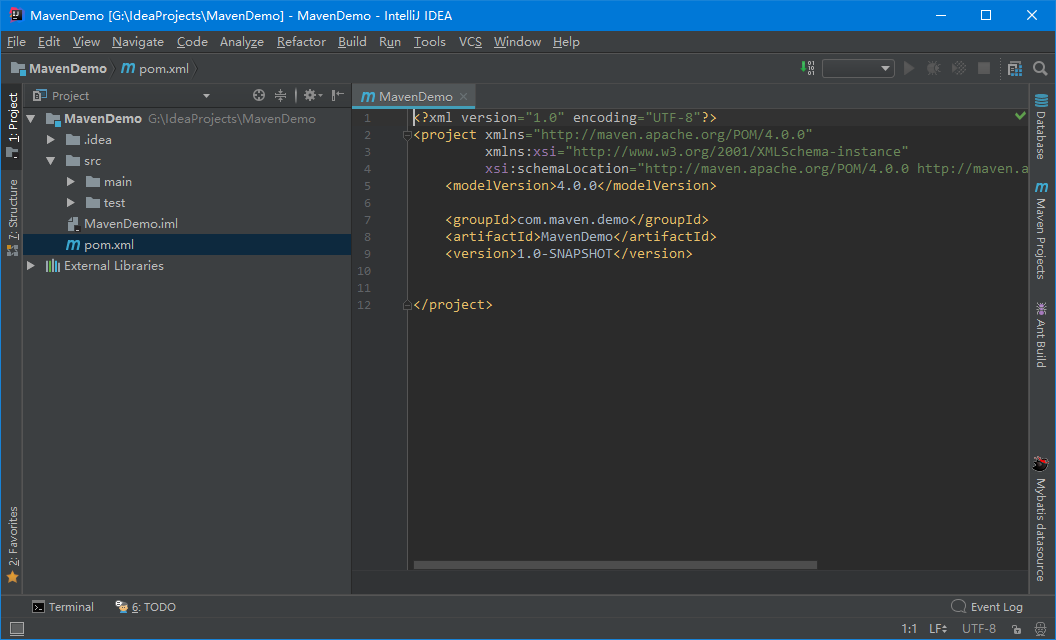This screenshot has height=640, width=1056.
Task: Select External Libraries row
Action: (187, 265)
